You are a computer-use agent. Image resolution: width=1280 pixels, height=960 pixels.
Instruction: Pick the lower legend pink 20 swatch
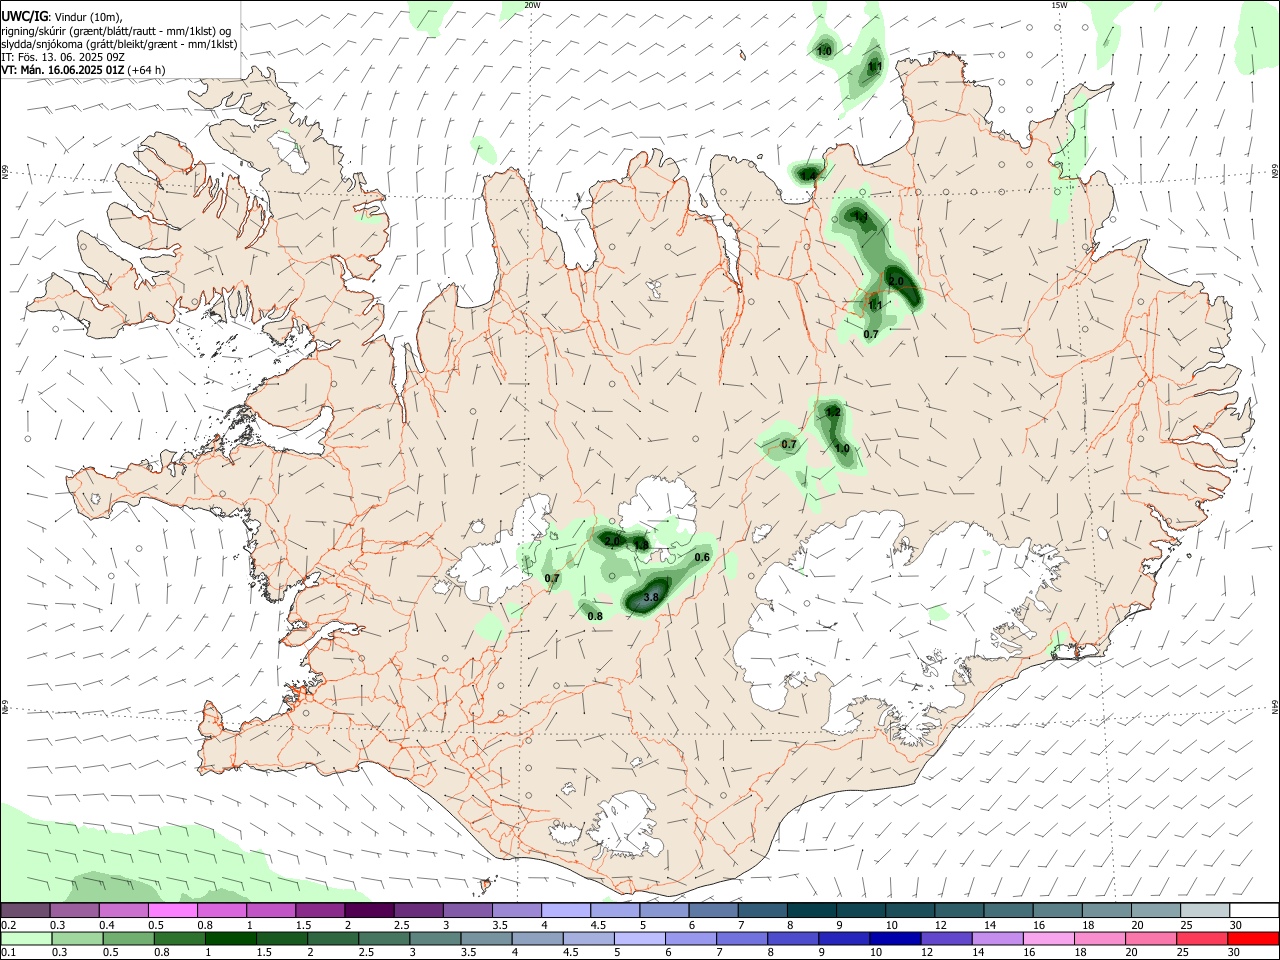point(1153,938)
